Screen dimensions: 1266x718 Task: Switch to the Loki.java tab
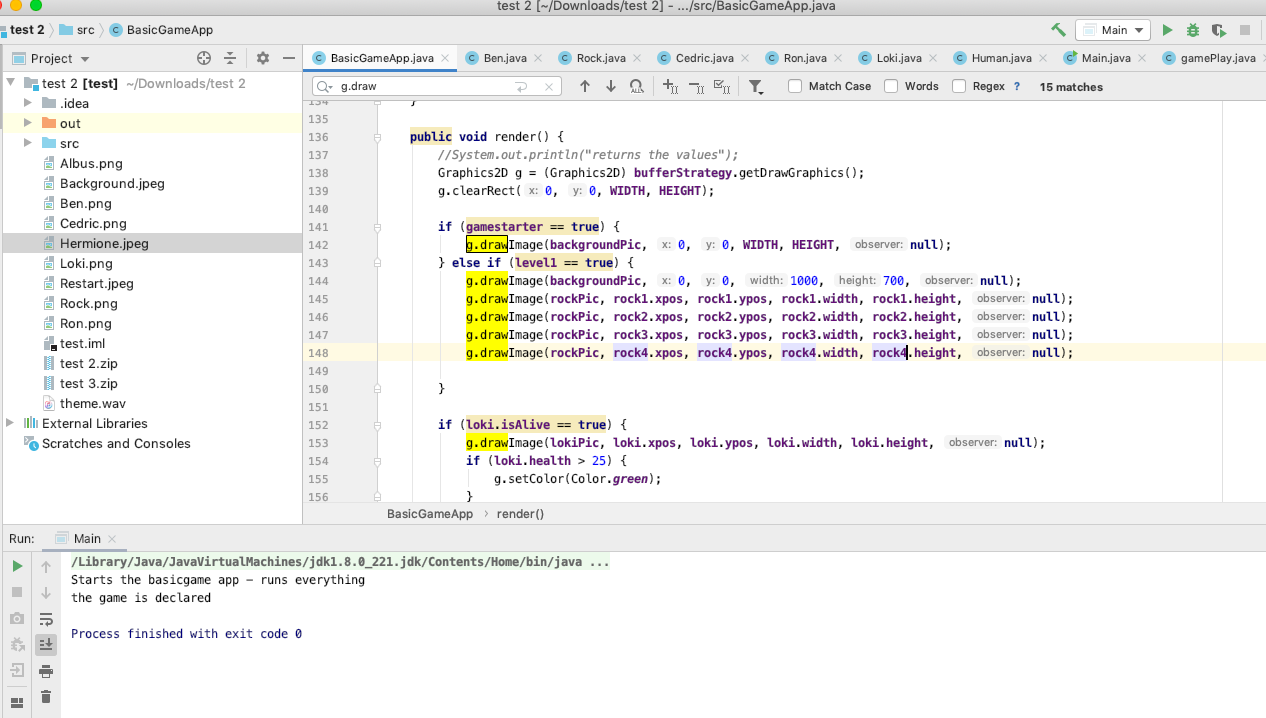coord(897,58)
